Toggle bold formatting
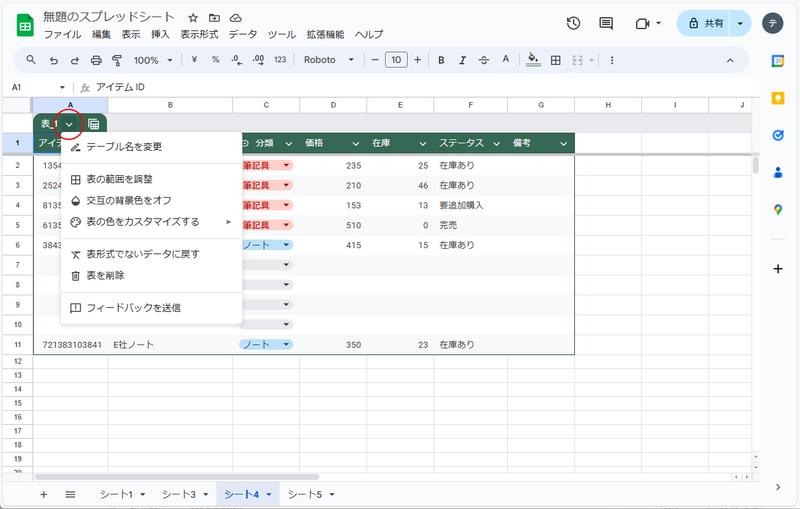The height and width of the screenshot is (509, 800). point(441,60)
